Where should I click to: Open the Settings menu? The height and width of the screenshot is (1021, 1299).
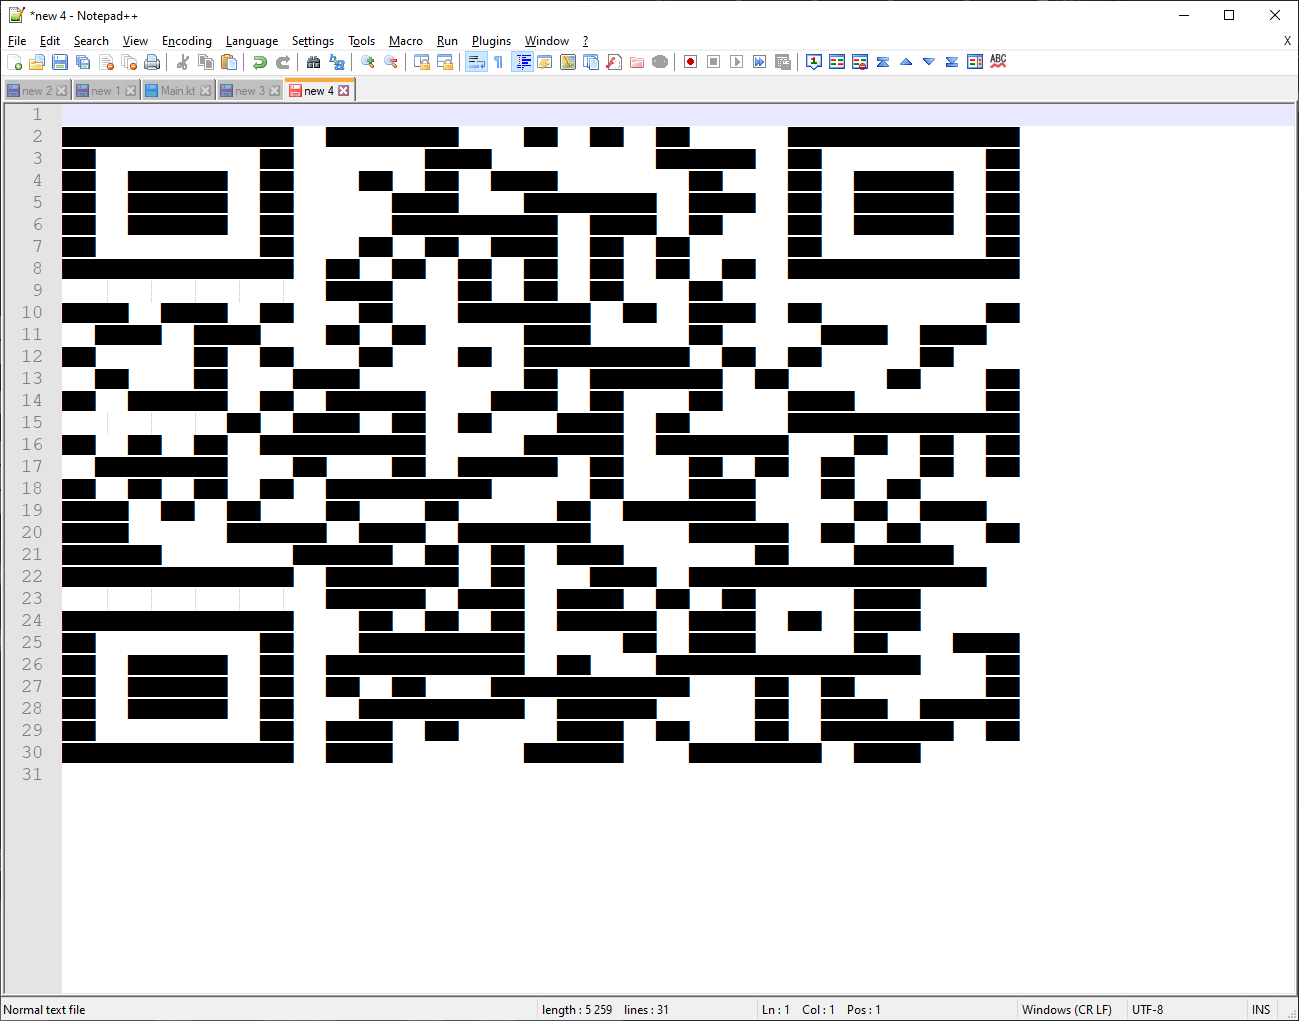313,41
